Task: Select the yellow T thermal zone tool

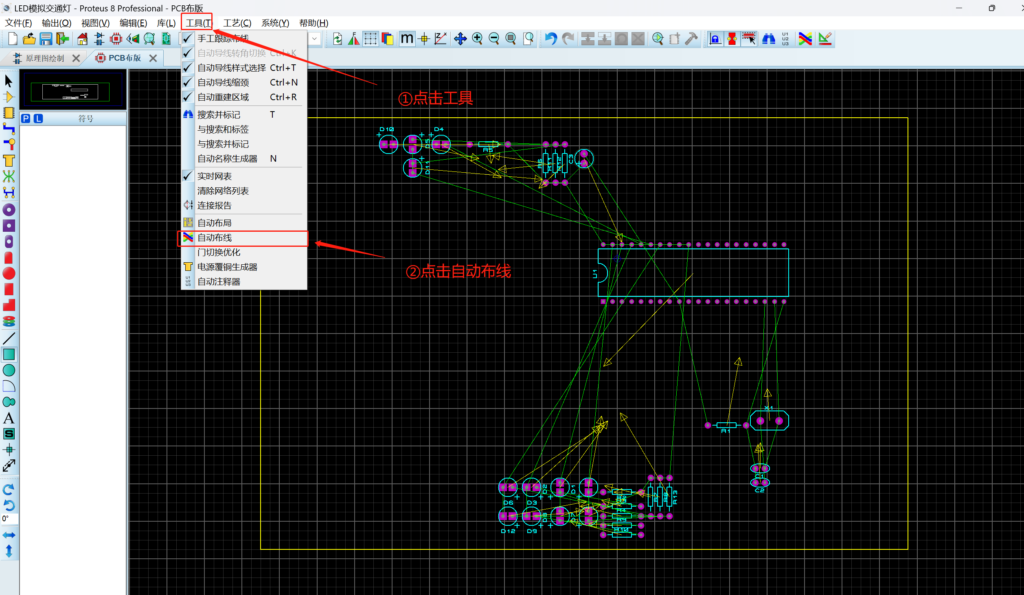Action: click(x=9, y=161)
